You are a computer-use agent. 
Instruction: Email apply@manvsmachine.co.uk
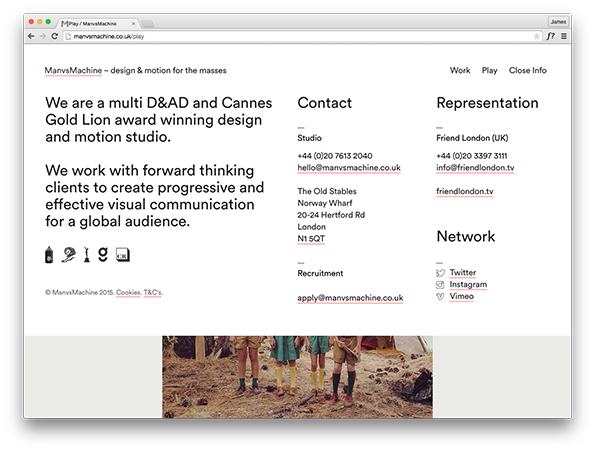(x=350, y=298)
